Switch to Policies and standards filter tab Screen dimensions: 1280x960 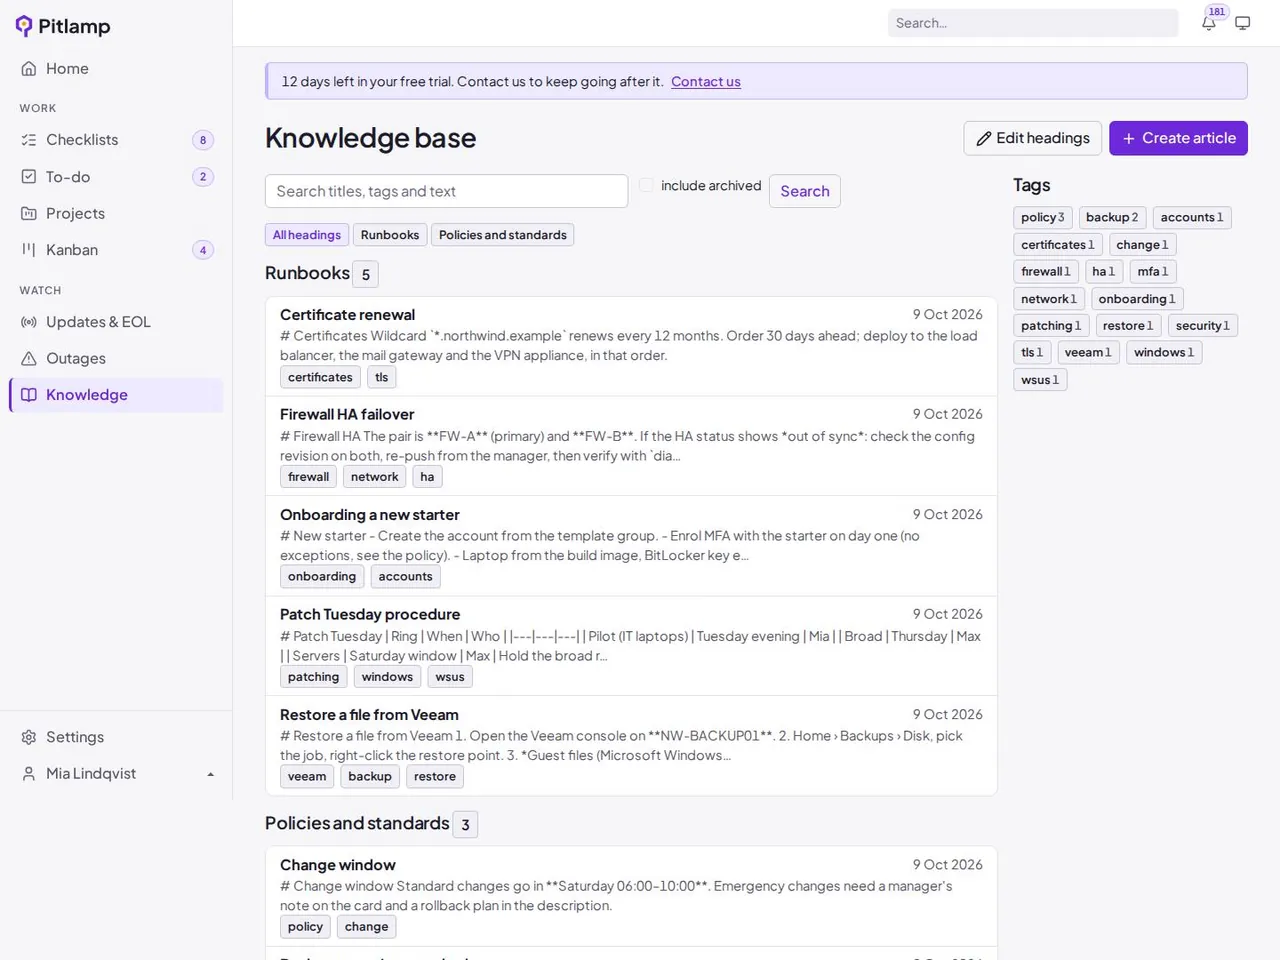click(503, 235)
